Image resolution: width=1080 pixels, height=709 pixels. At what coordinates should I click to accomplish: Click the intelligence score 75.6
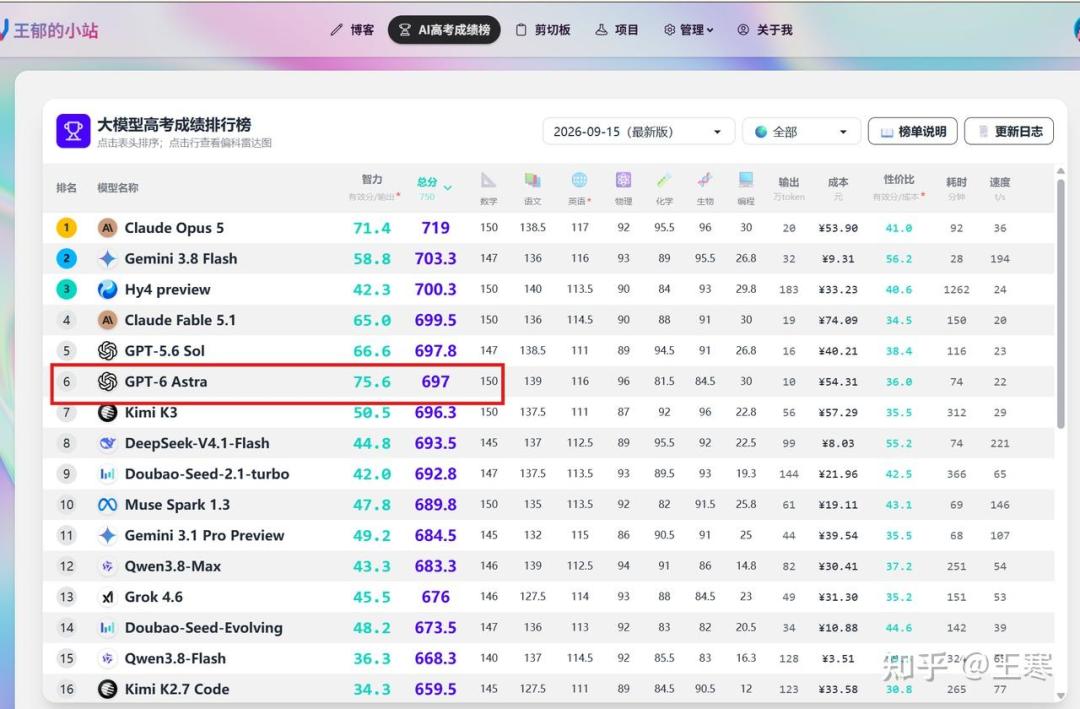(x=372, y=382)
